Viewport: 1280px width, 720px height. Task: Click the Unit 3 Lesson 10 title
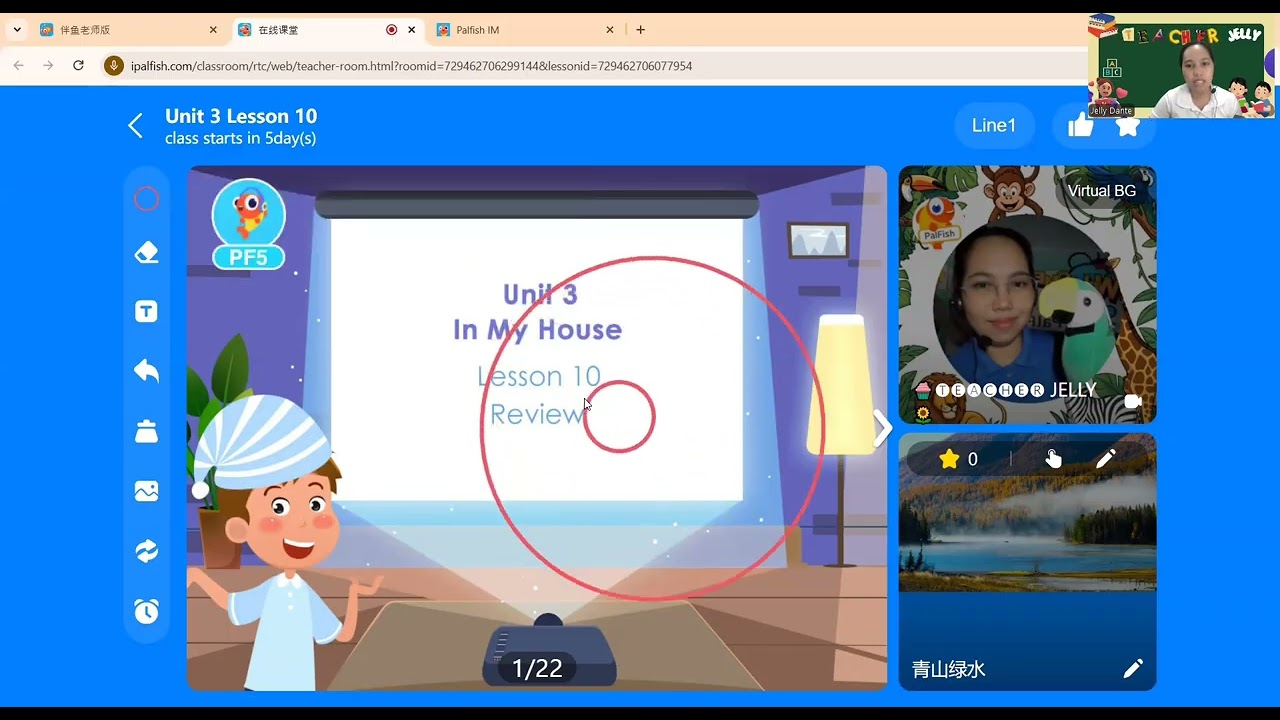(x=241, y=116)
